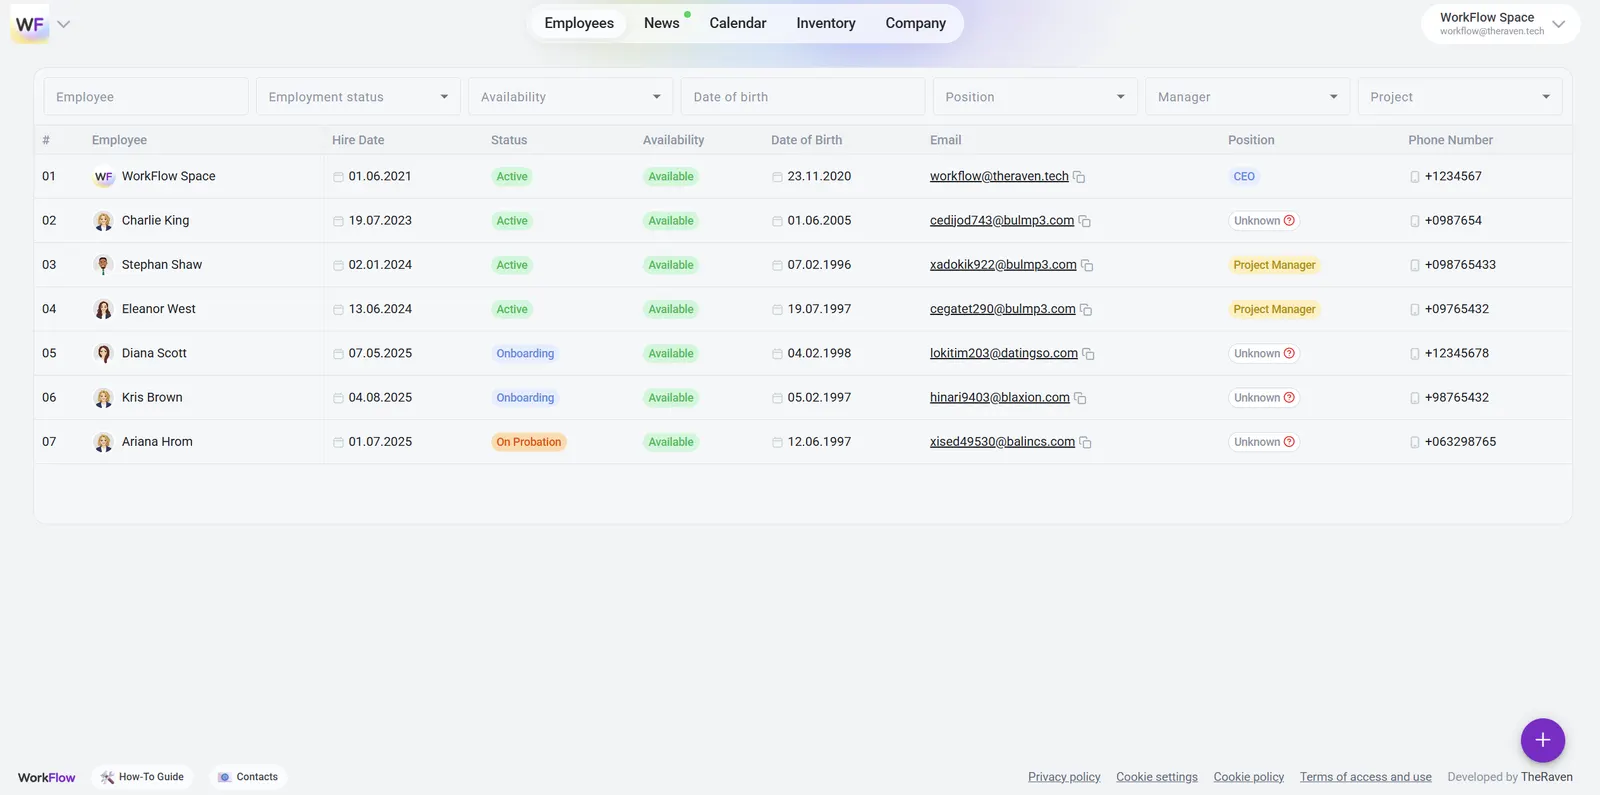Click the purple plus add button
The image size is (1600, 795).
(x=1542, y=740)
